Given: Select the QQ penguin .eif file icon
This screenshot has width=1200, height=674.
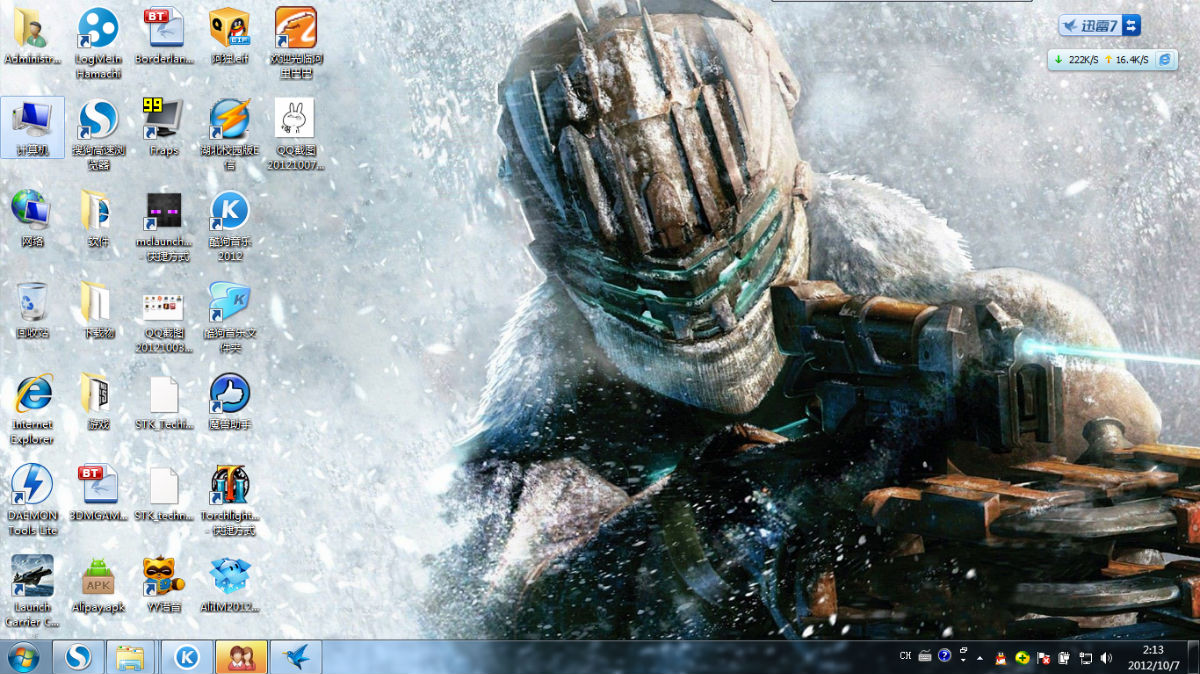Looking at the screenshot, I should [229, 36].
